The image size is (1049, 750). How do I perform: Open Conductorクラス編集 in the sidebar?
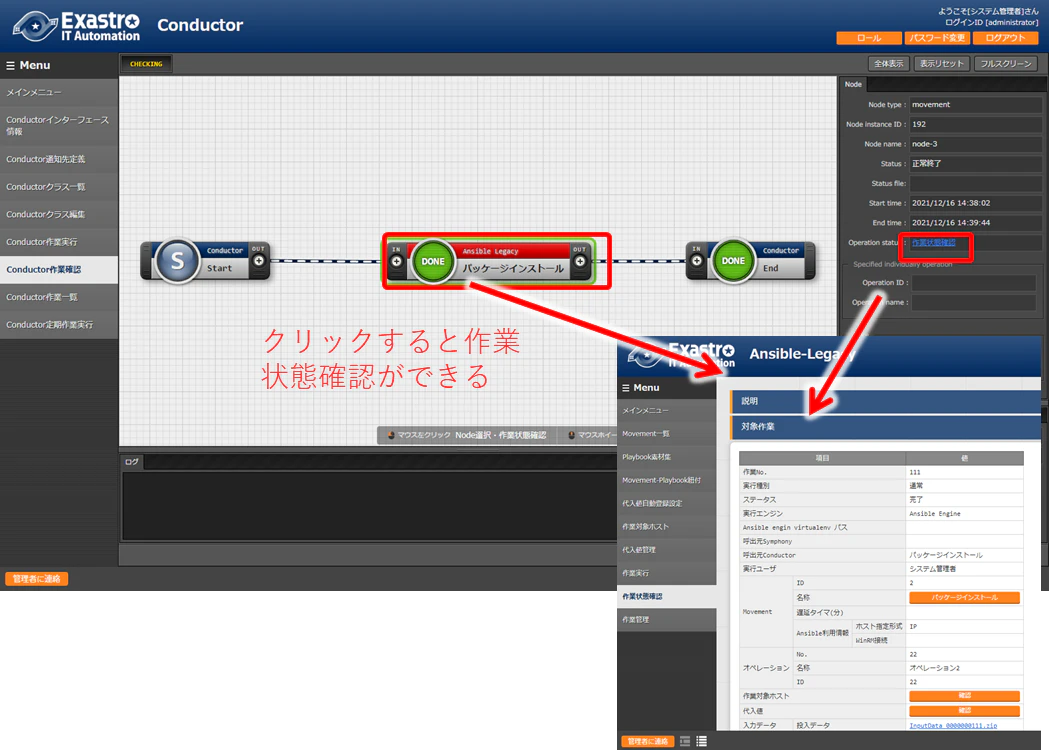[x=59, y=214]
